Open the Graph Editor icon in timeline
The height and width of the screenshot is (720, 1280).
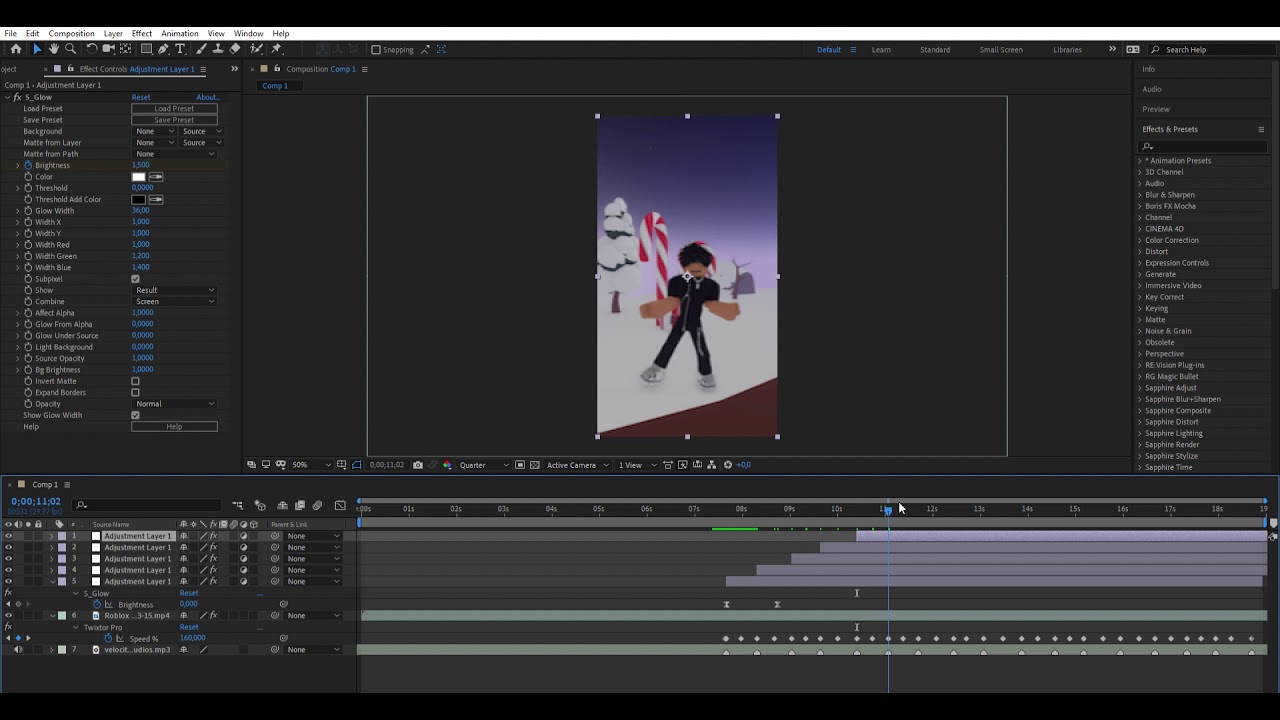click(x=340, y=506)
